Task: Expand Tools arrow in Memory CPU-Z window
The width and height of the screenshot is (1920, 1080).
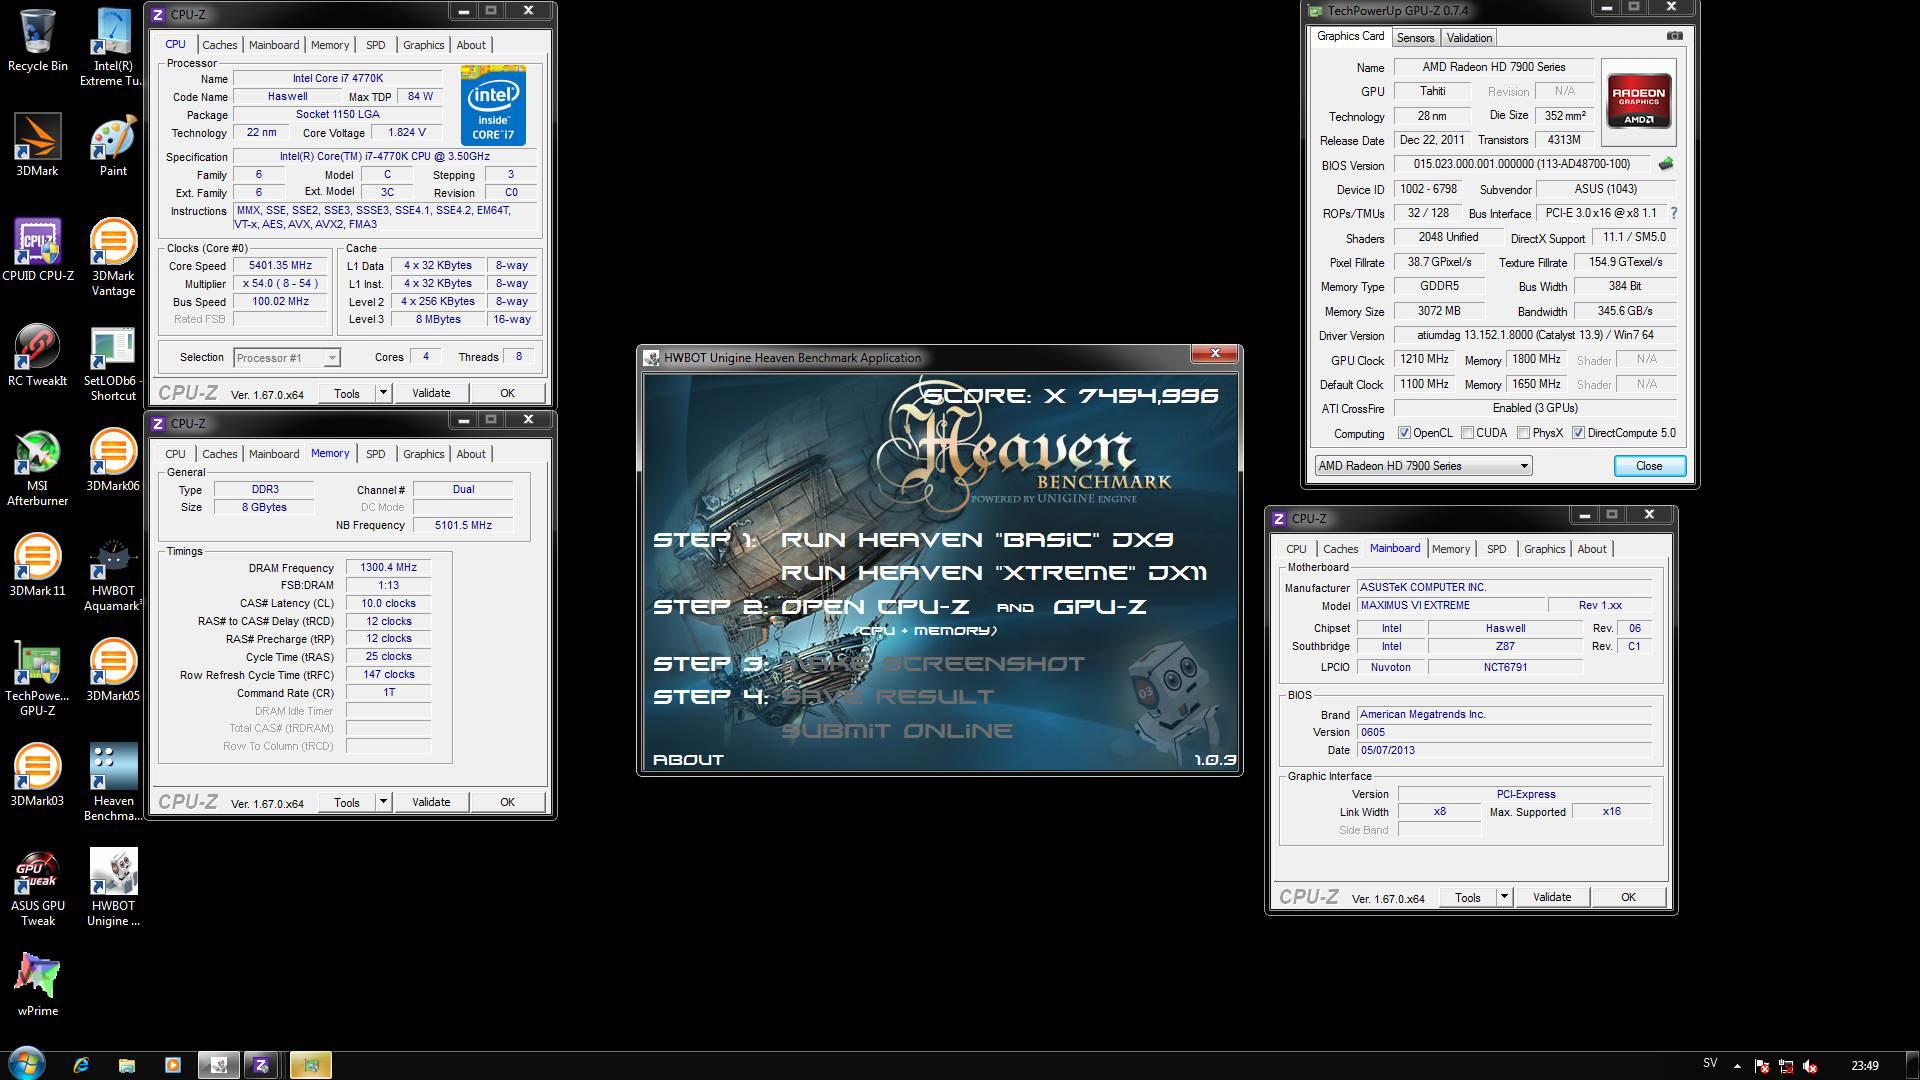Action: pyautogui.click(x=383, y=802)
